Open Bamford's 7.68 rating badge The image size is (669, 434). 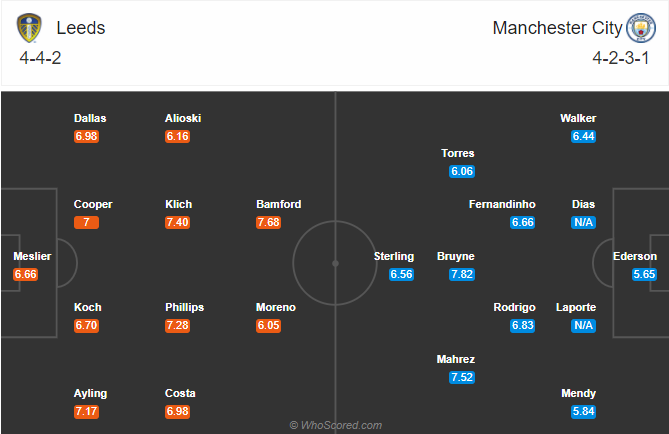[268, 222]
